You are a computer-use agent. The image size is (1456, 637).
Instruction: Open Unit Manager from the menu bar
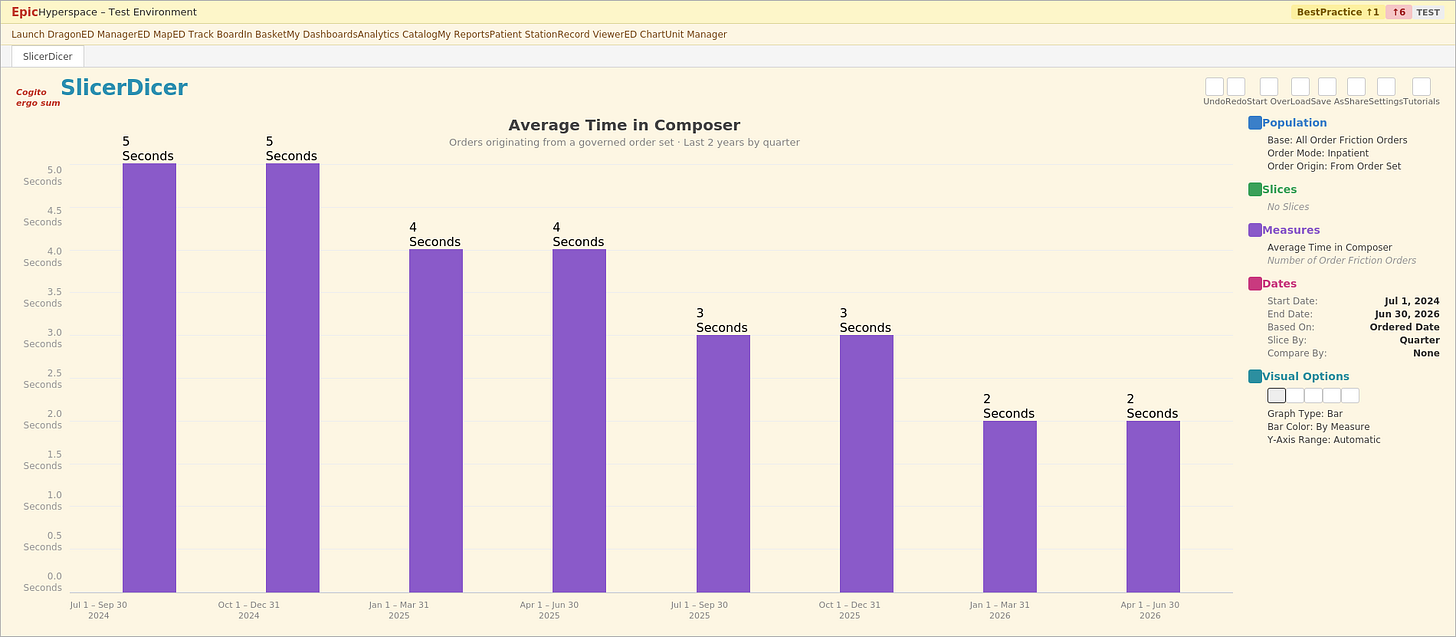696,34
